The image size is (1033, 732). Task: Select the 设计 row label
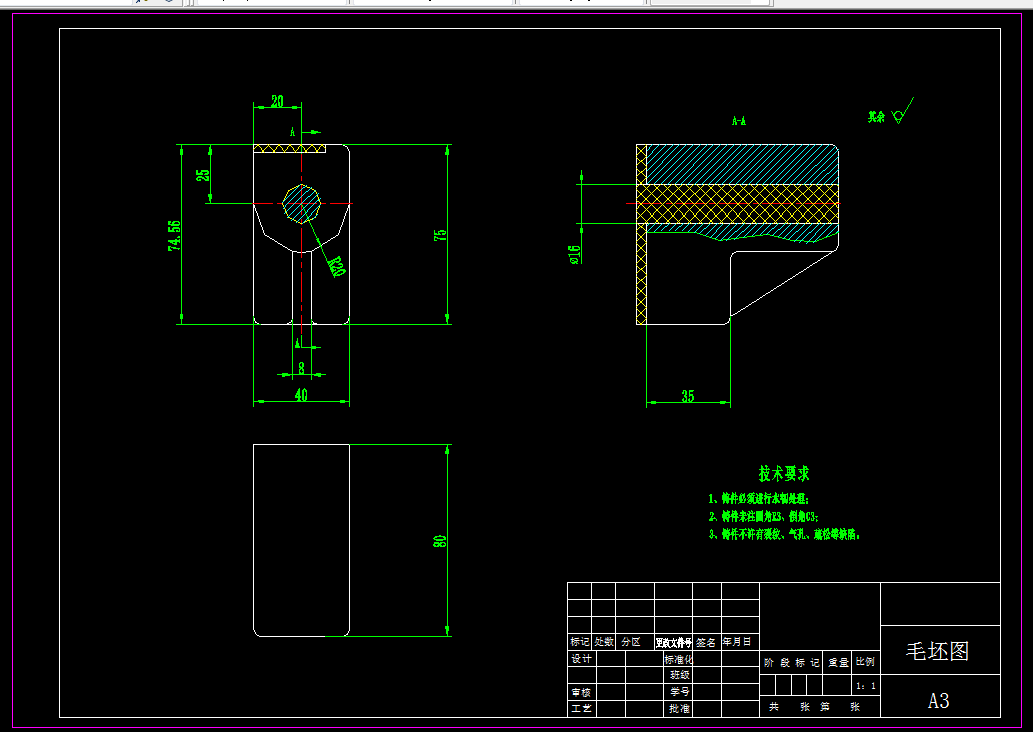582,658
